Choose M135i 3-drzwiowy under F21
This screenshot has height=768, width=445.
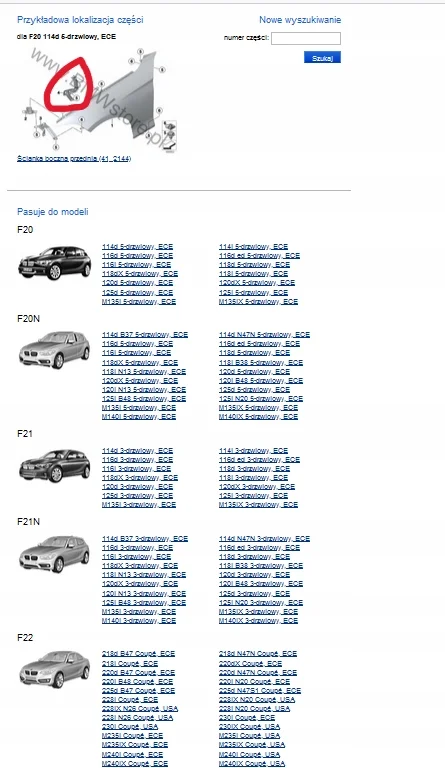click(x=139, y=505)
